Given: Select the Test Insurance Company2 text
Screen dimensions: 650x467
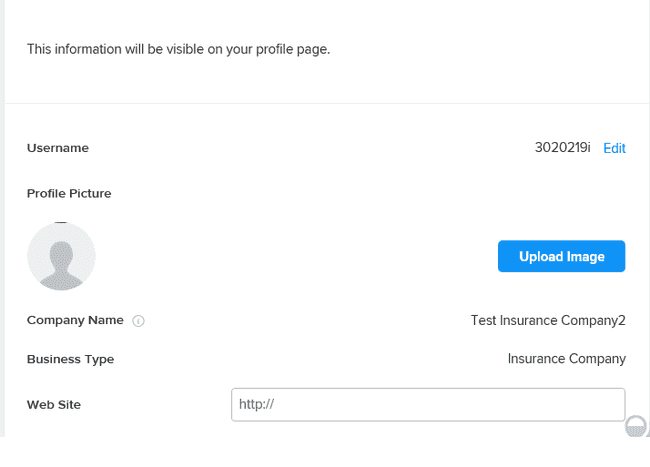Looking at the screenshot, I should 547,321.
